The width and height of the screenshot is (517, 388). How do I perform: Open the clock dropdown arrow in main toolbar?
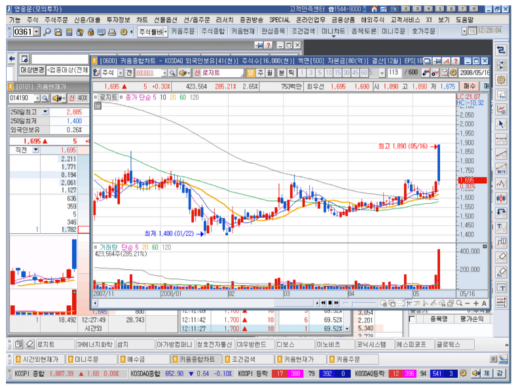(x=464, y=31)
